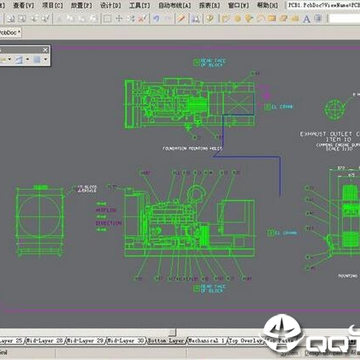Click the middle icon in floating toolbar
This screenshot has width=360, height=360.
click(x=20, y=60)
